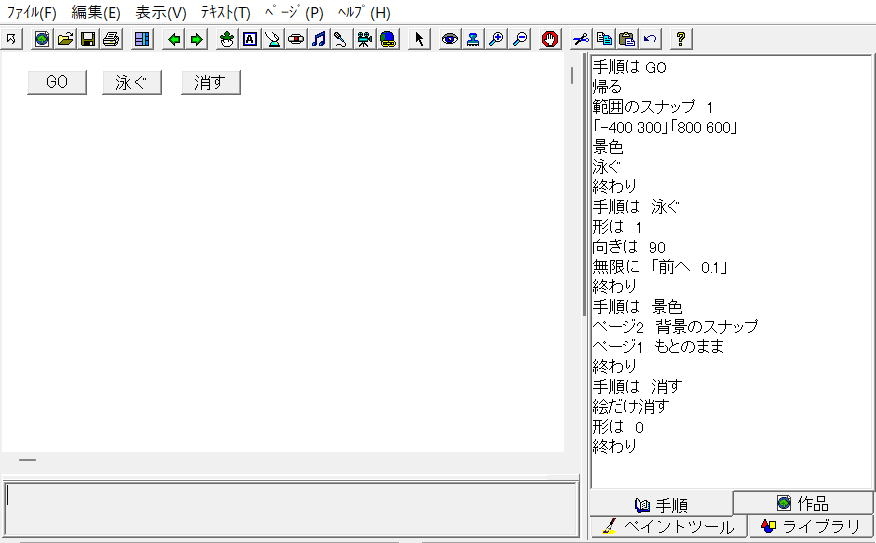Paste using the clipboard icon
The height and width of the screenshot is (543, 876).
(627, 39)
